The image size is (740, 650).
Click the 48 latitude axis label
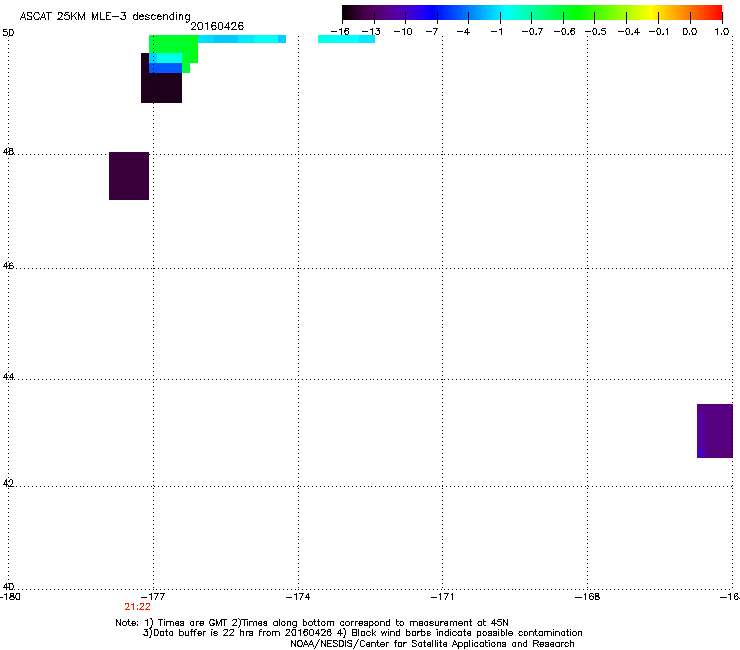click(8, 152)
